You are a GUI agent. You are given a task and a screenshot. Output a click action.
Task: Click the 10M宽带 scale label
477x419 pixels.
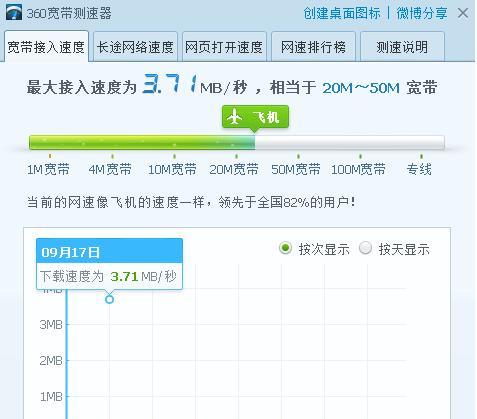[x=172, y=169]
